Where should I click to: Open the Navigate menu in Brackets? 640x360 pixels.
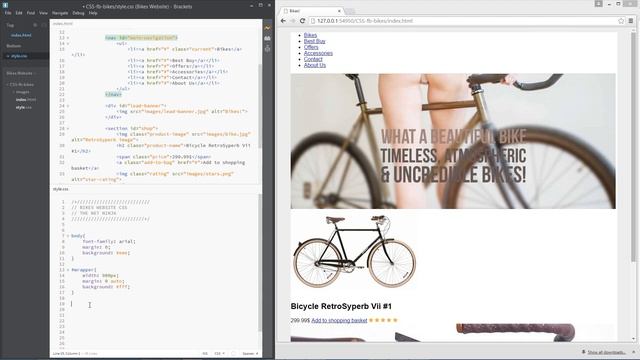pos(60,13)
